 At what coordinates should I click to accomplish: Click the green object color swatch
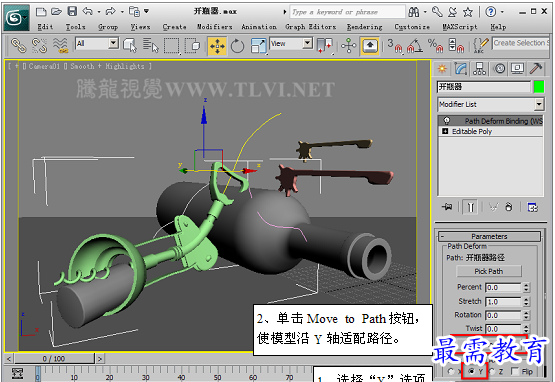point(539,87)
